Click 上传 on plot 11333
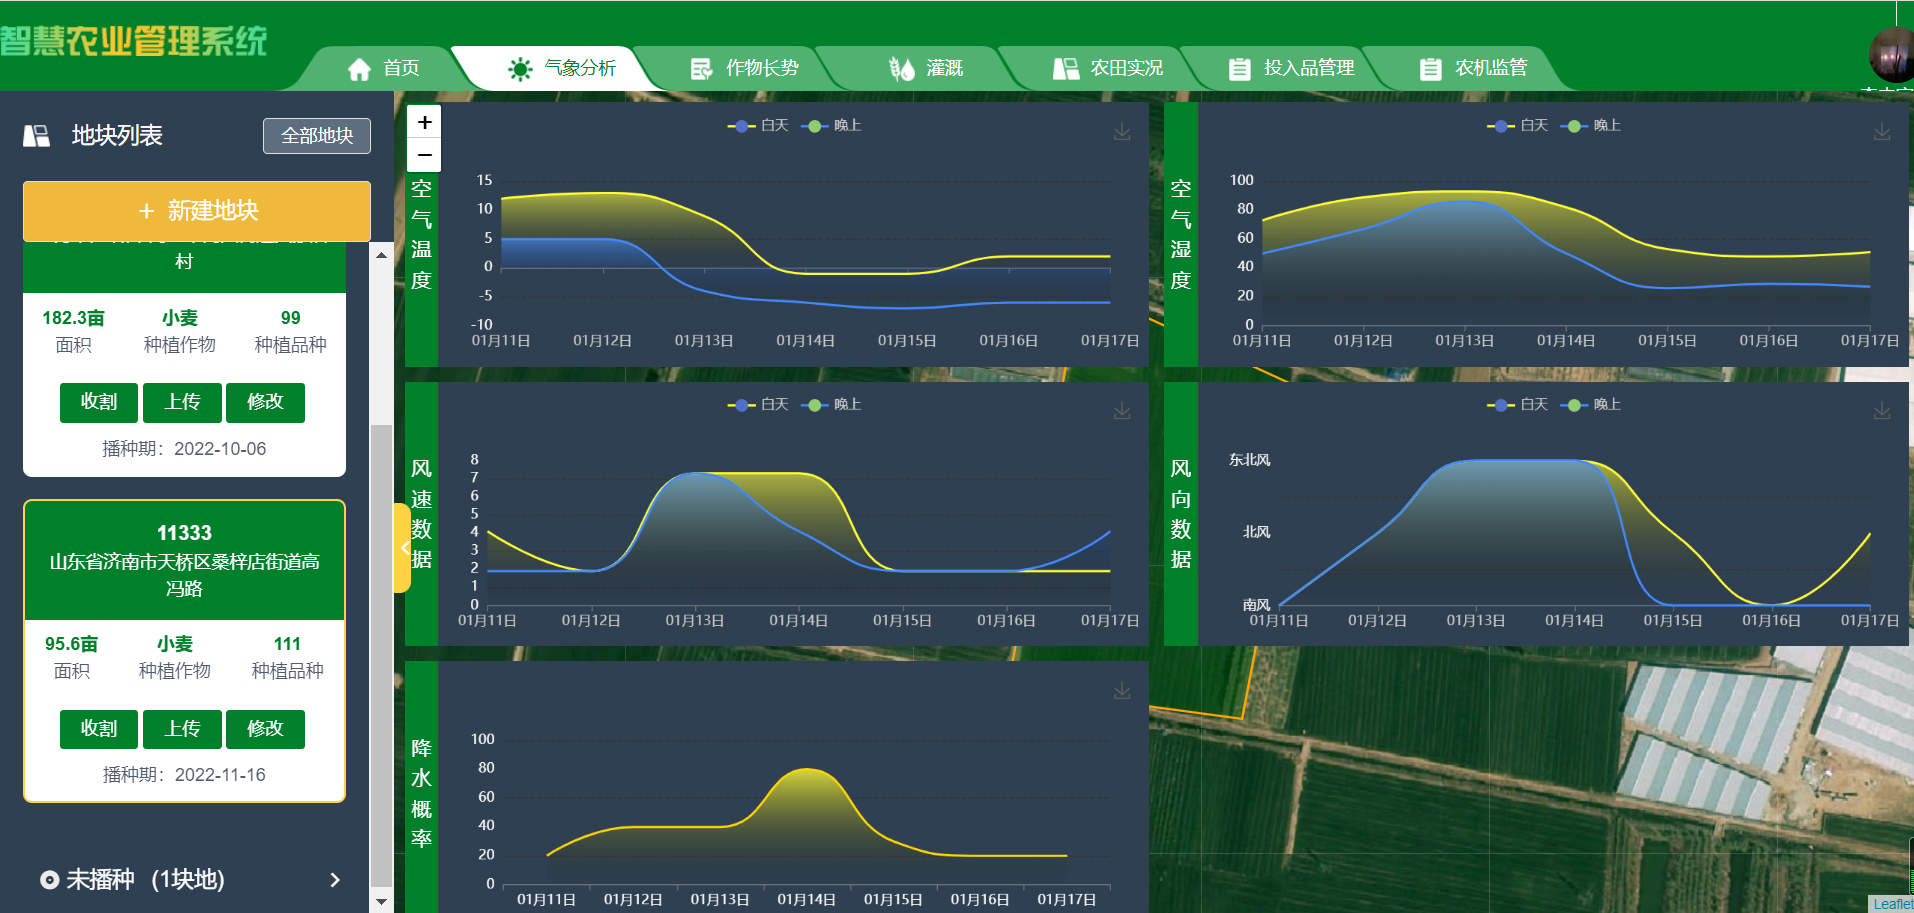Screen dimensions: 1914x913 point(182,729)
